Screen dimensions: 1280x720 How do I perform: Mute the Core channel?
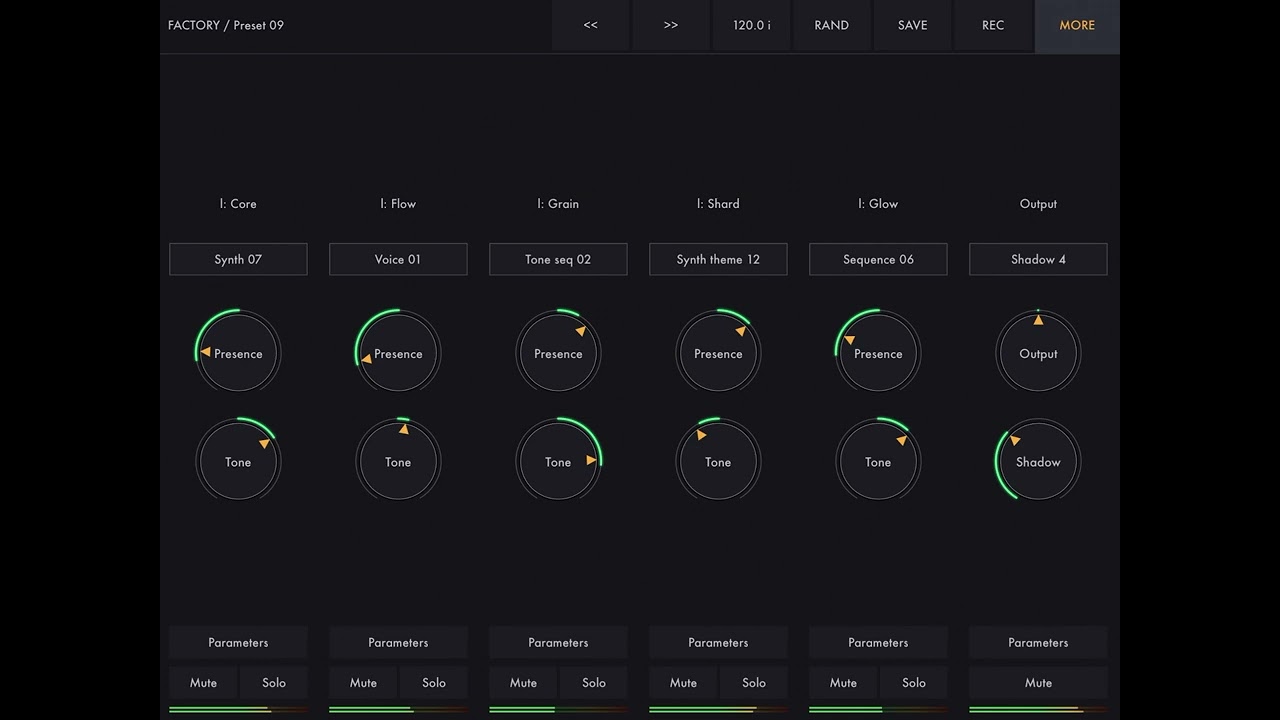[203, 683]
